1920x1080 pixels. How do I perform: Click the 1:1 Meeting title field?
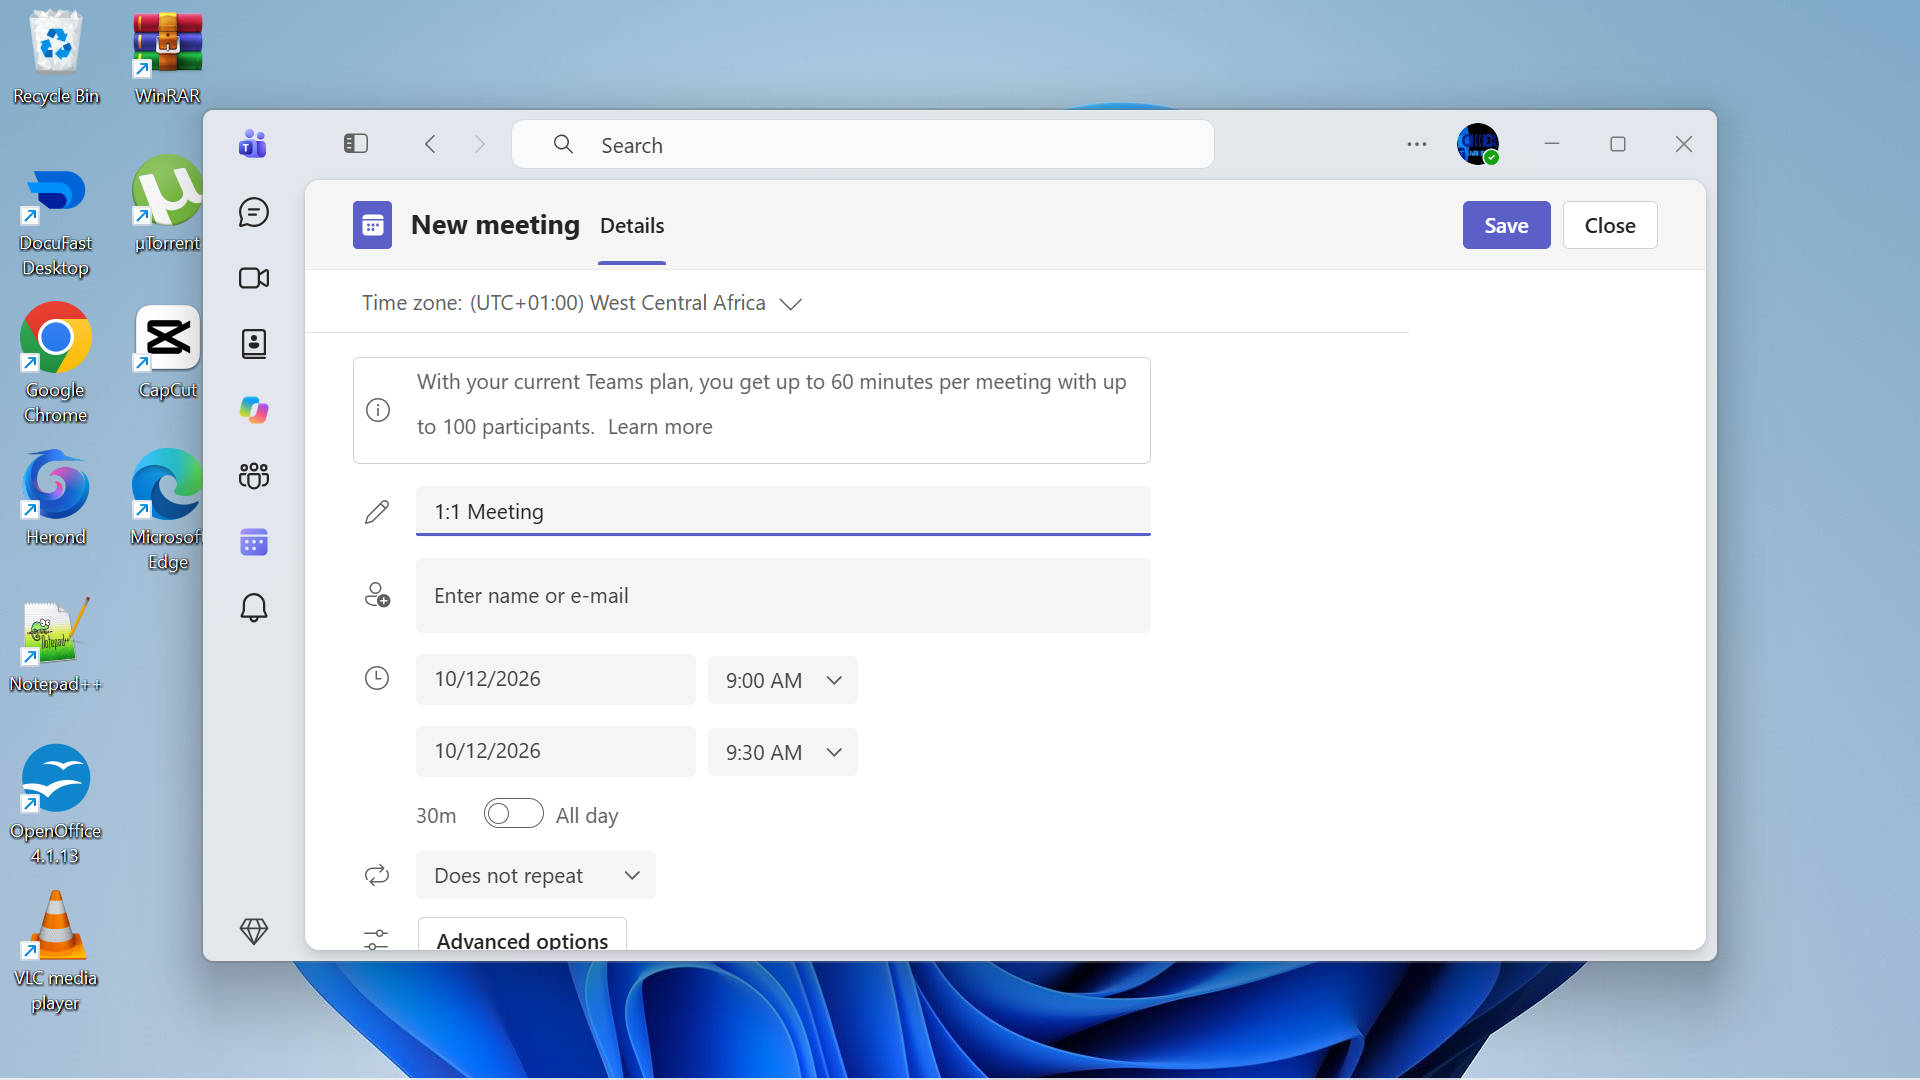tap(783, 511)
